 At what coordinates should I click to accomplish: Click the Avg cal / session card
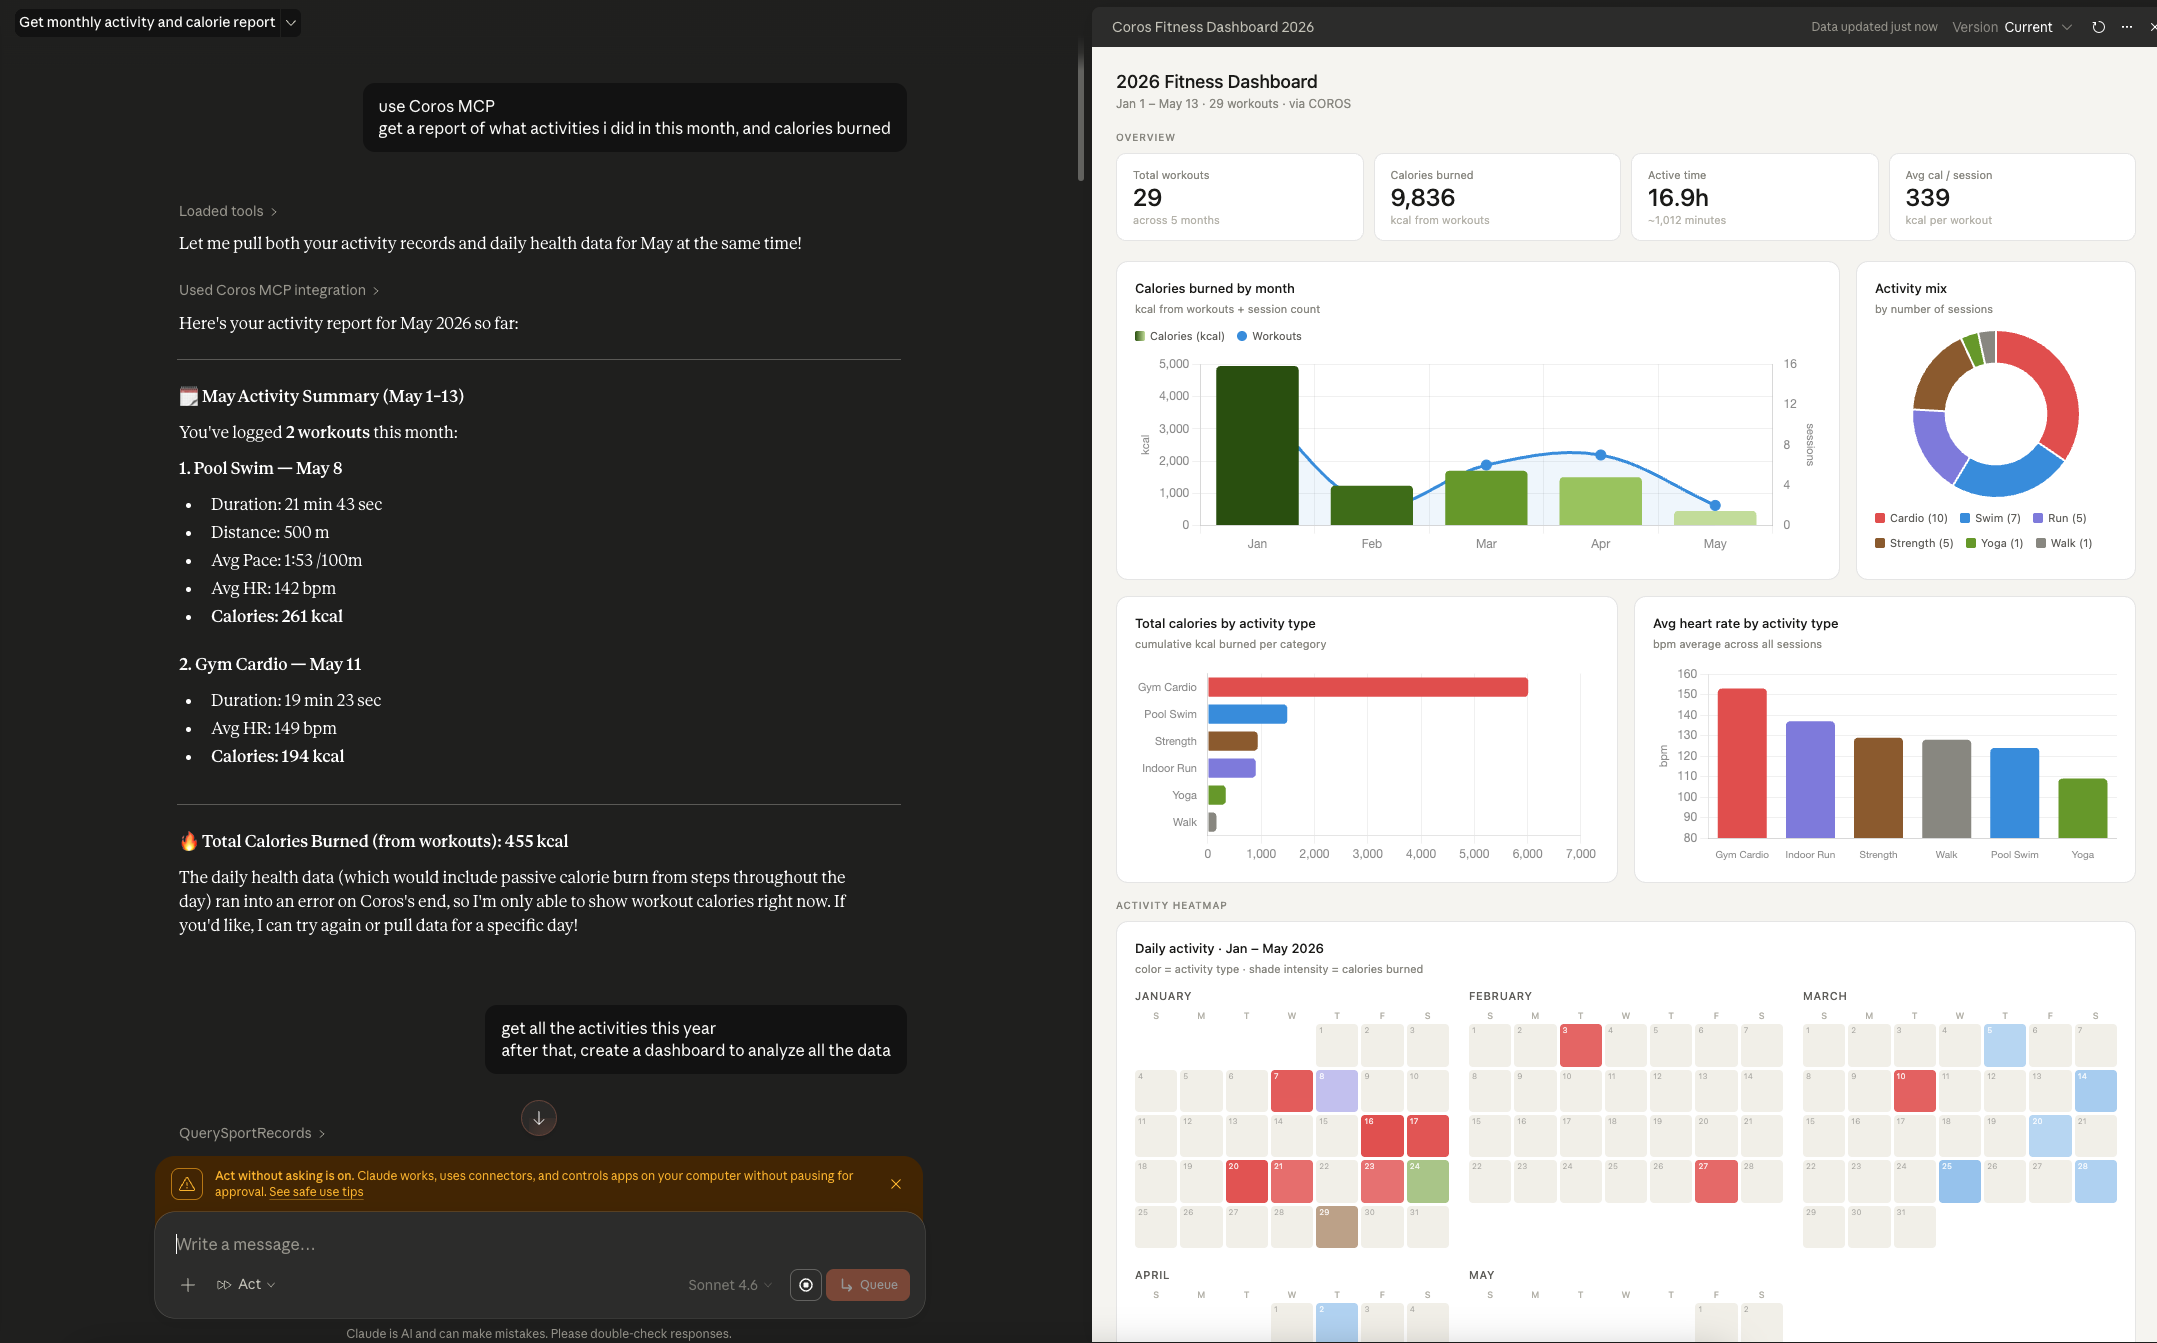point(2012,197)
